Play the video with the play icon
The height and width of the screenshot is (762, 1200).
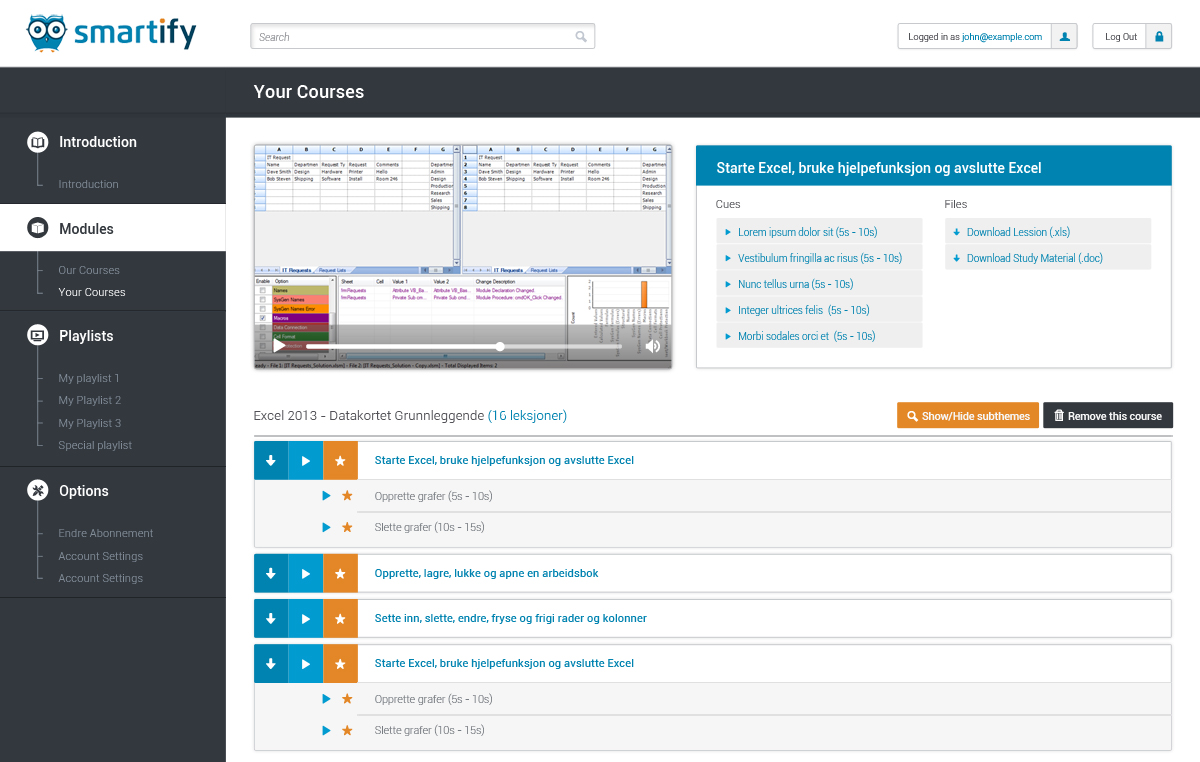click(x=279, y=346)
